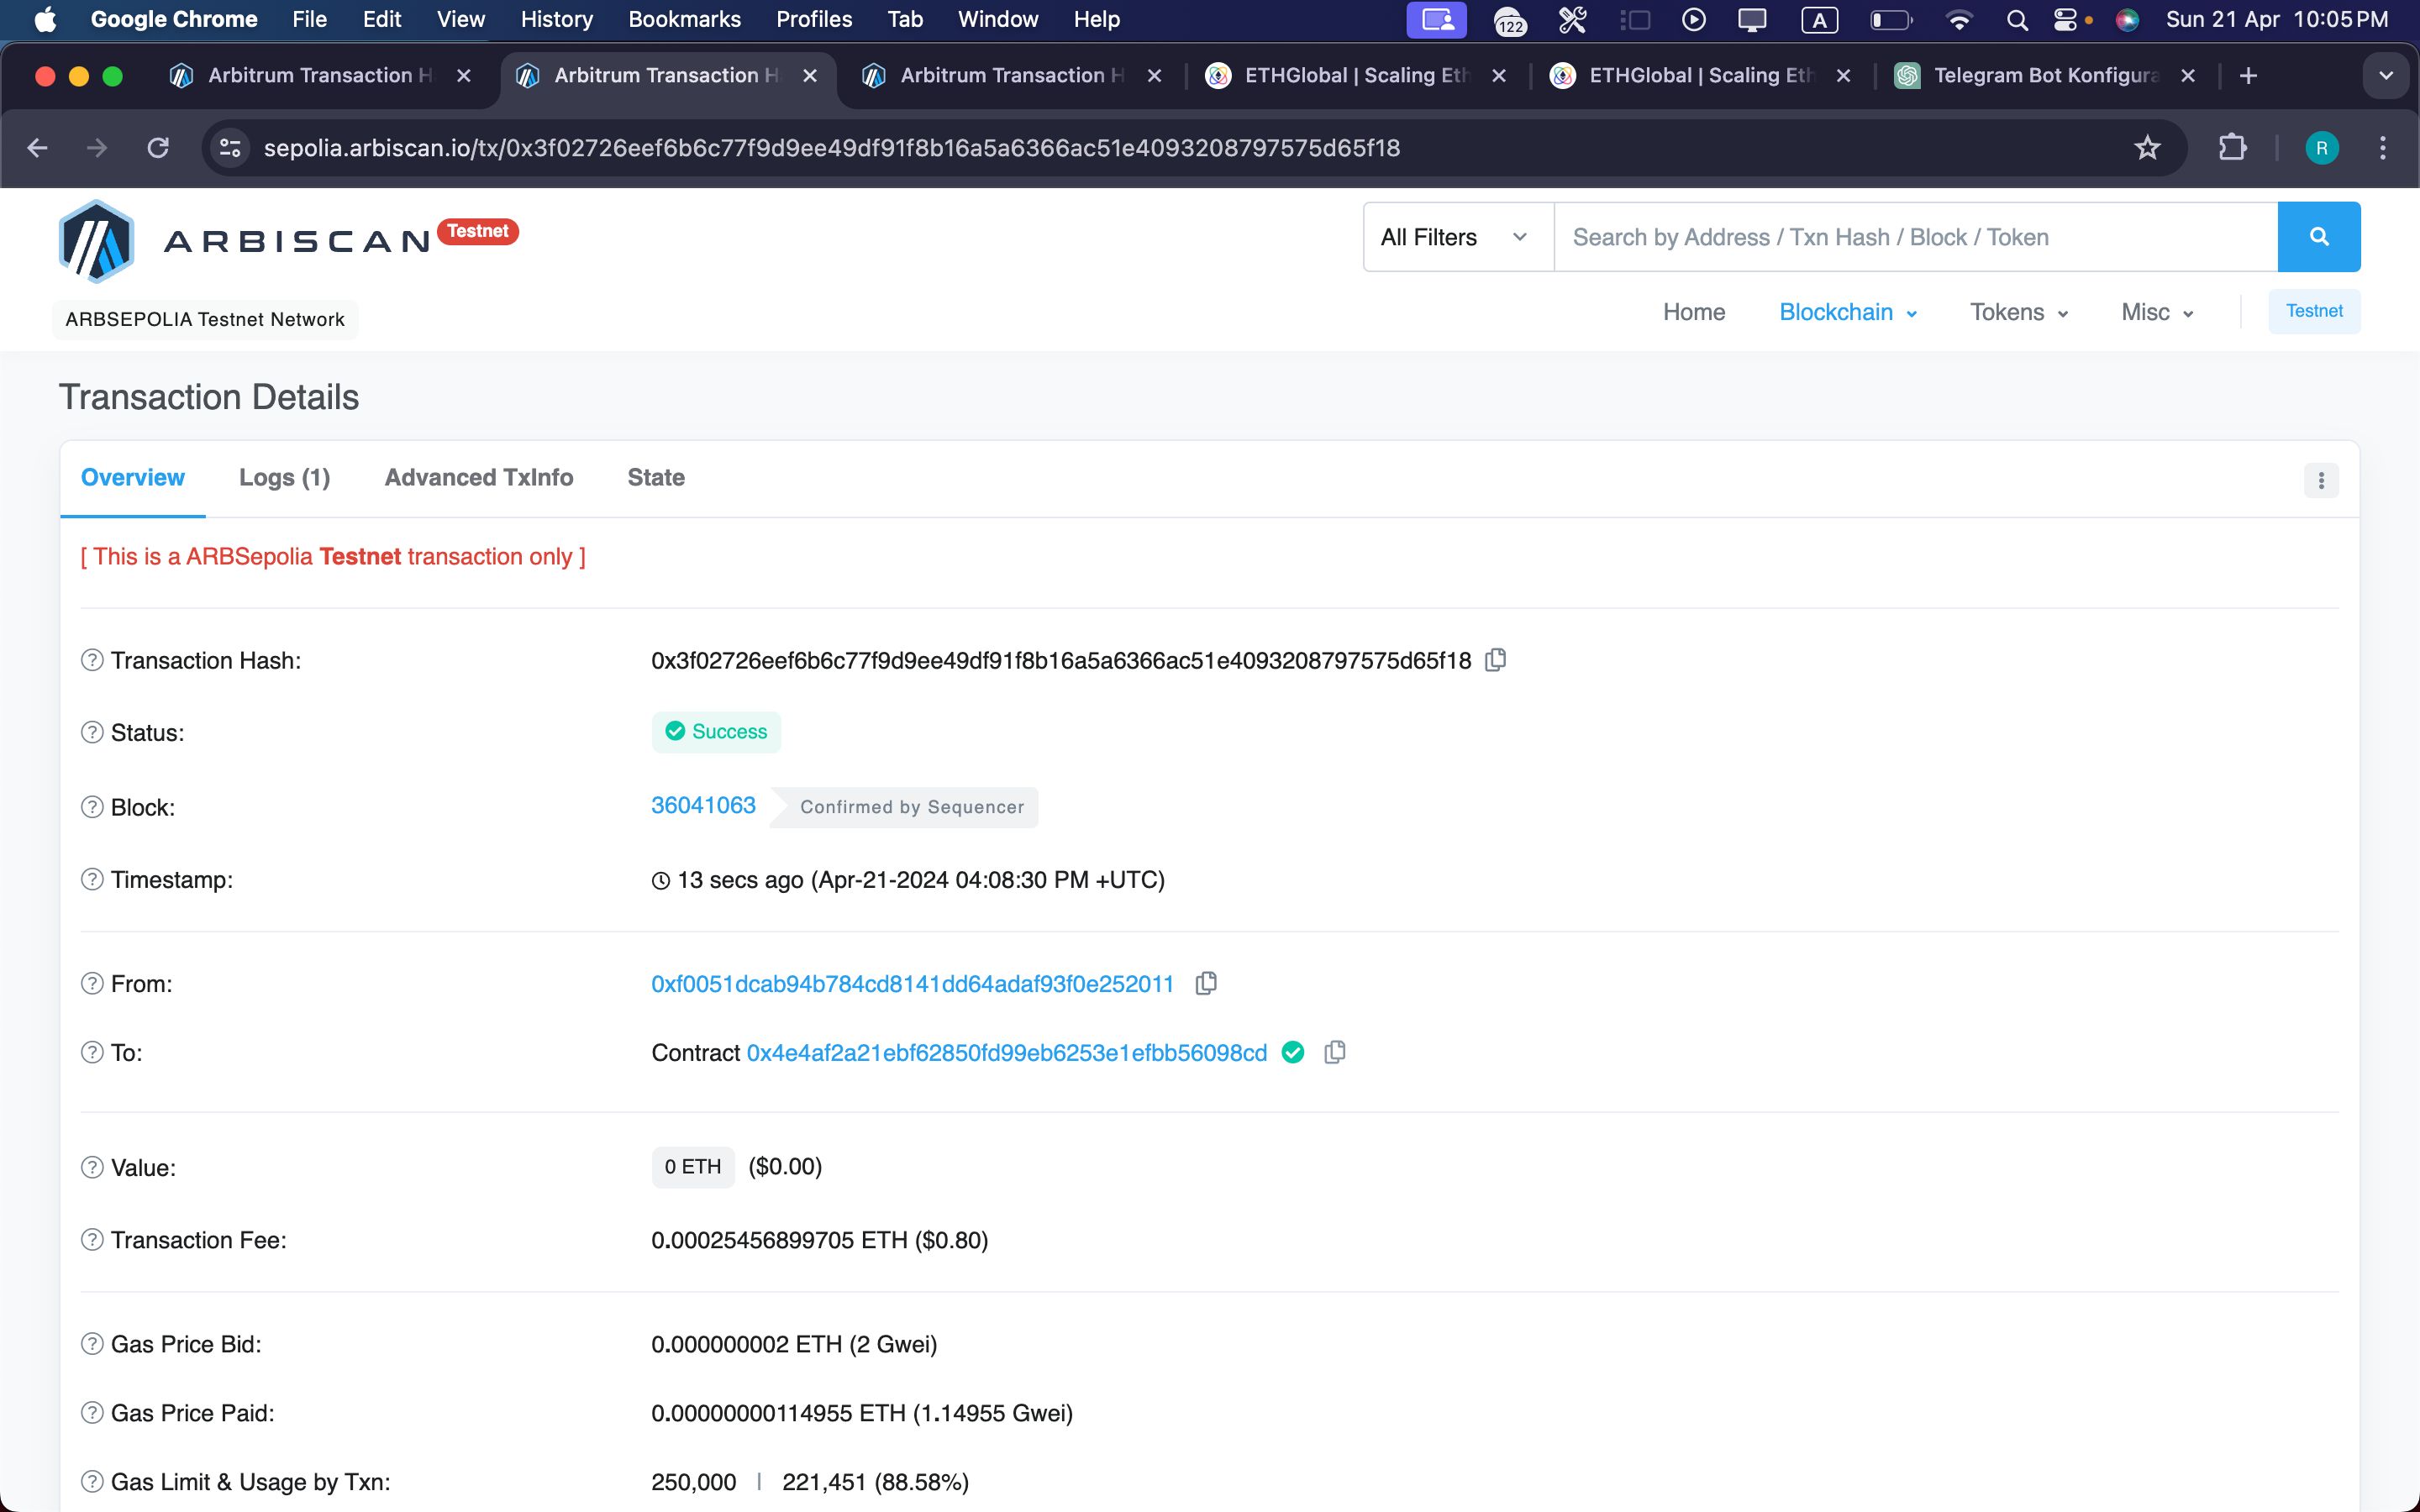Switch to first Arbitrum Transaction browser tab

[x=320, y=76]
